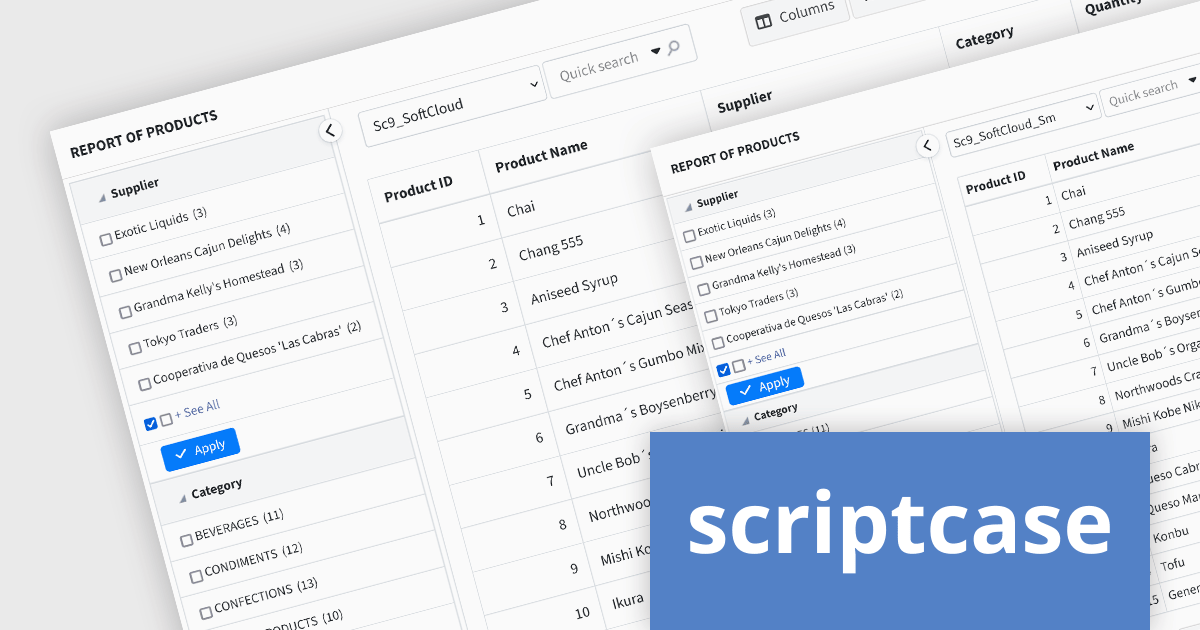Tick Cooperativa de Quesos in large report
This screenshot has width=1200, height=630.
coord(145,383)
